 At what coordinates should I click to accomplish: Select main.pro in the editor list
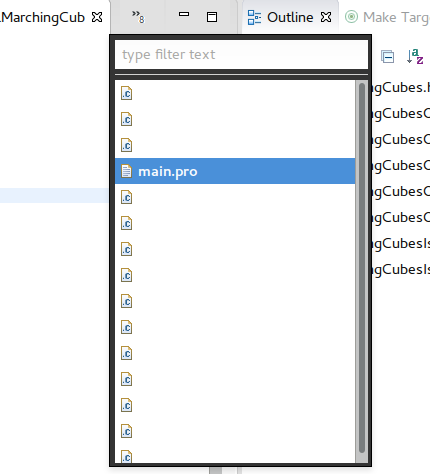235,171
